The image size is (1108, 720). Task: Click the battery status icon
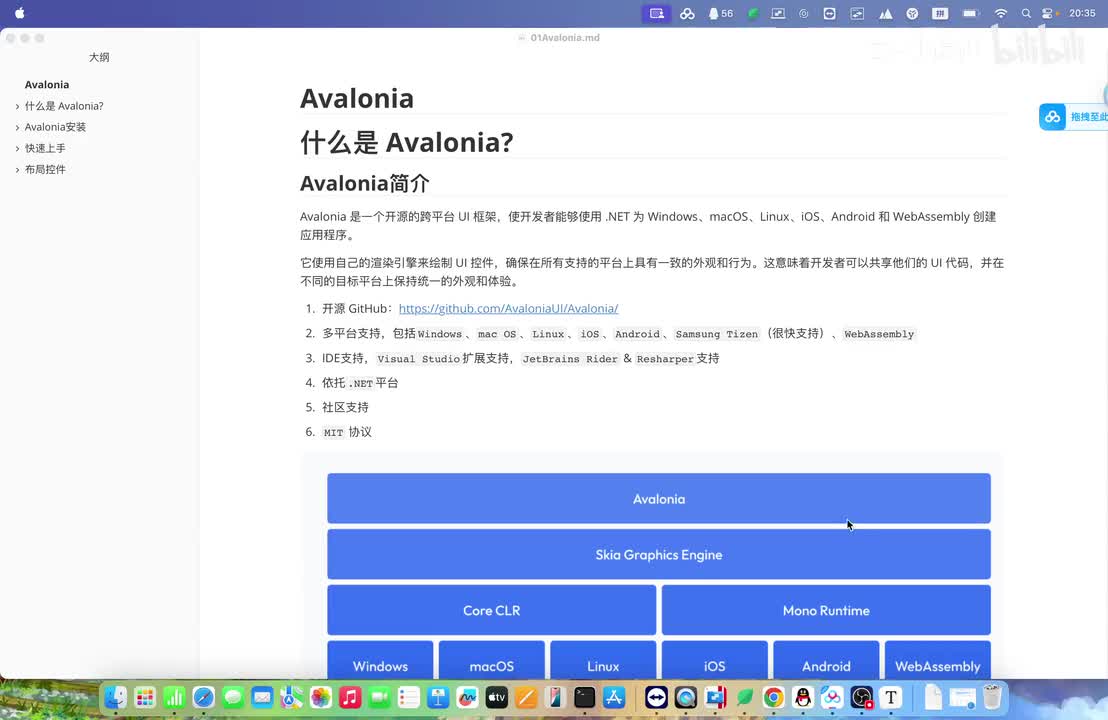(x=971, y=13)
